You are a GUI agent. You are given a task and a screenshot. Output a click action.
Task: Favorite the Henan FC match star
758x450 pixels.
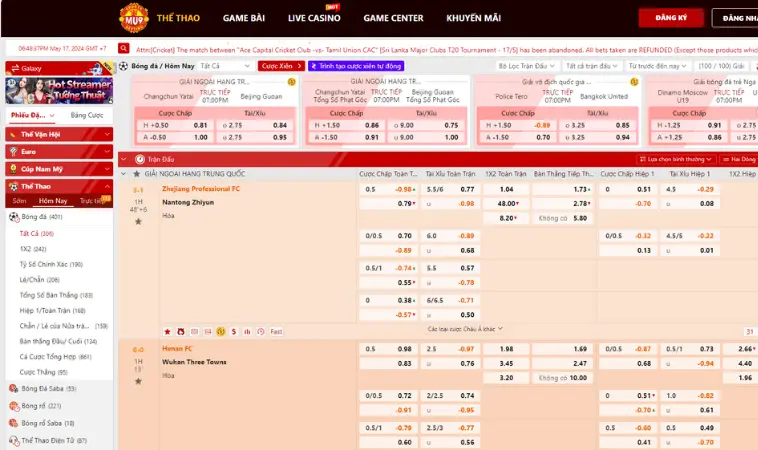point(138,381)
